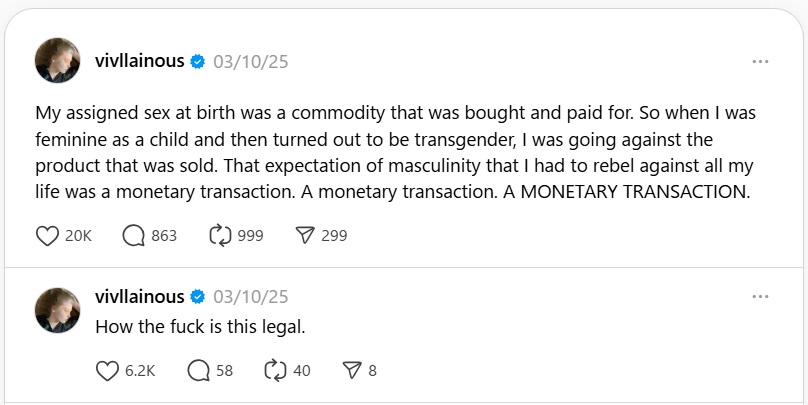Screen dimensions: 808x405
Task: Click the profile avatar on the first post
Action: point(58,60)
